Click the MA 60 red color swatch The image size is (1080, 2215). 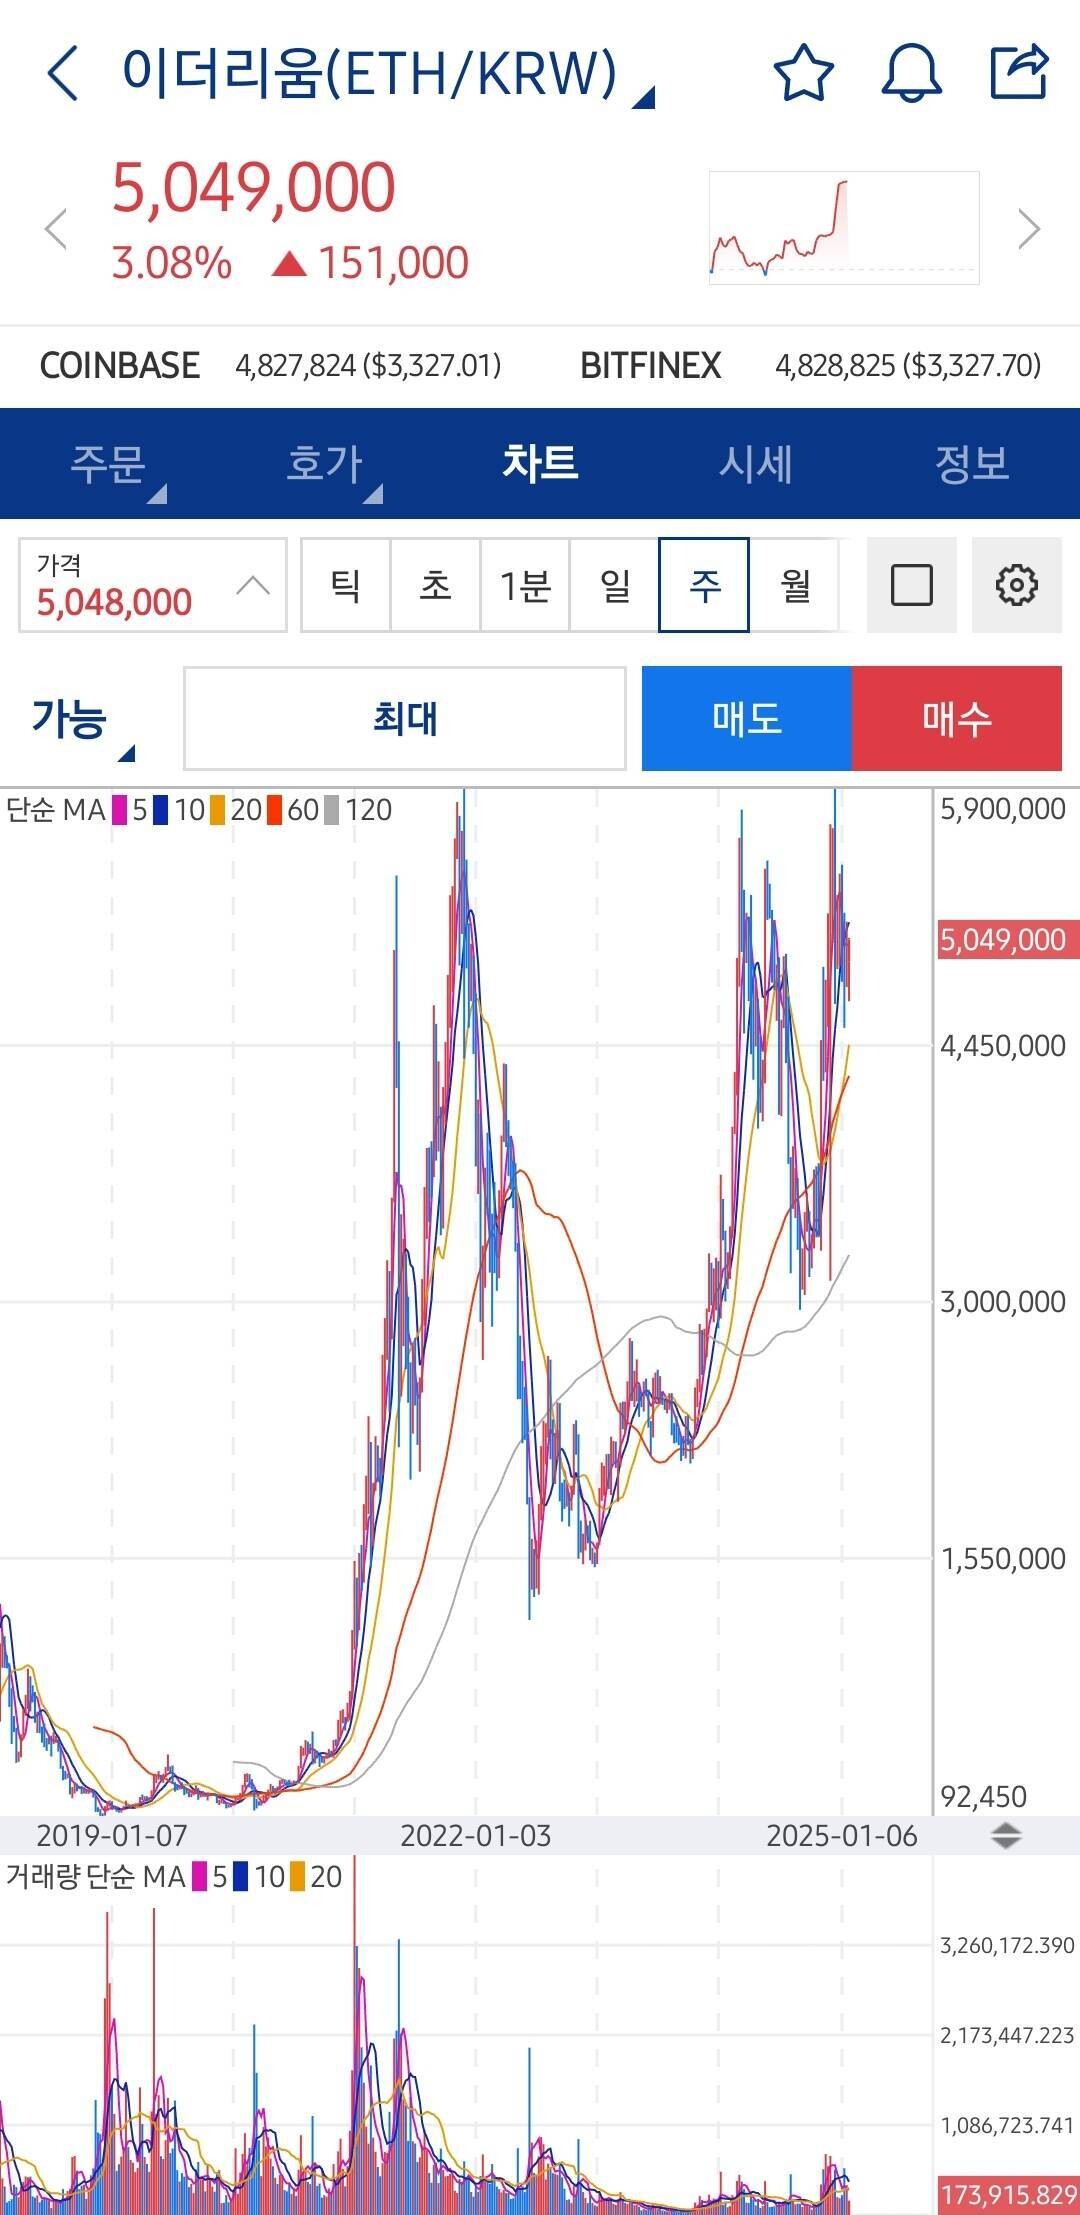274,810
